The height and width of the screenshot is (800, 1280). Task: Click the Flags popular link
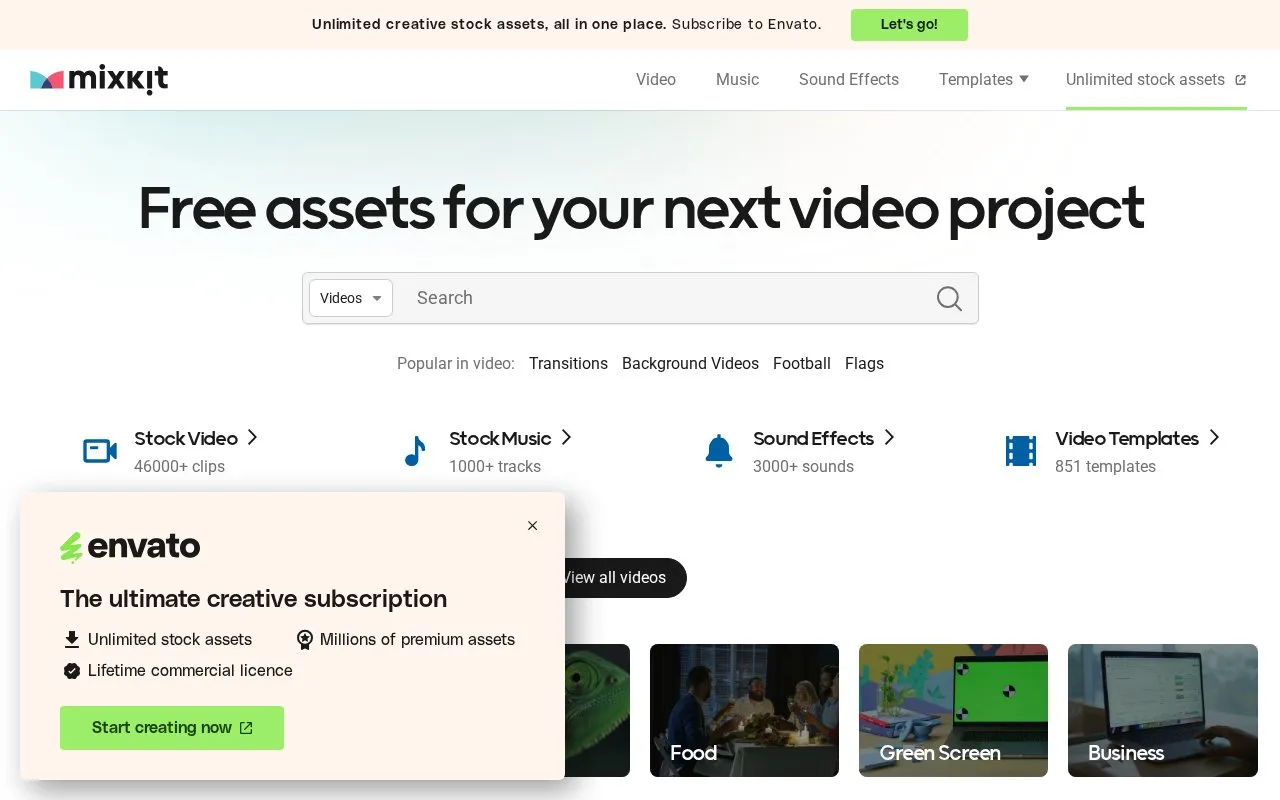point(864,363)
